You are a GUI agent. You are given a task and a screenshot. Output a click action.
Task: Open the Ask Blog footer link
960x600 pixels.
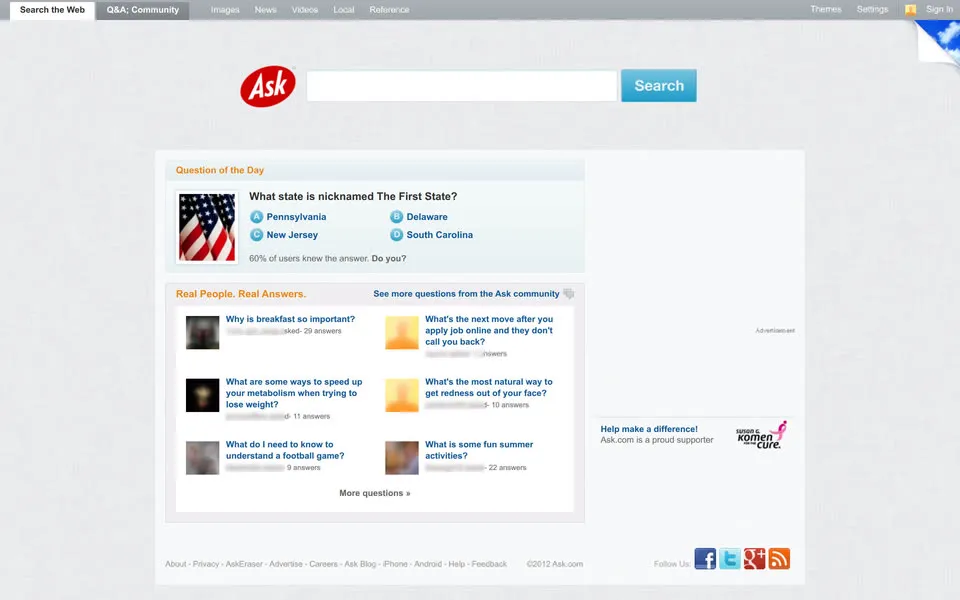[360, 564]
